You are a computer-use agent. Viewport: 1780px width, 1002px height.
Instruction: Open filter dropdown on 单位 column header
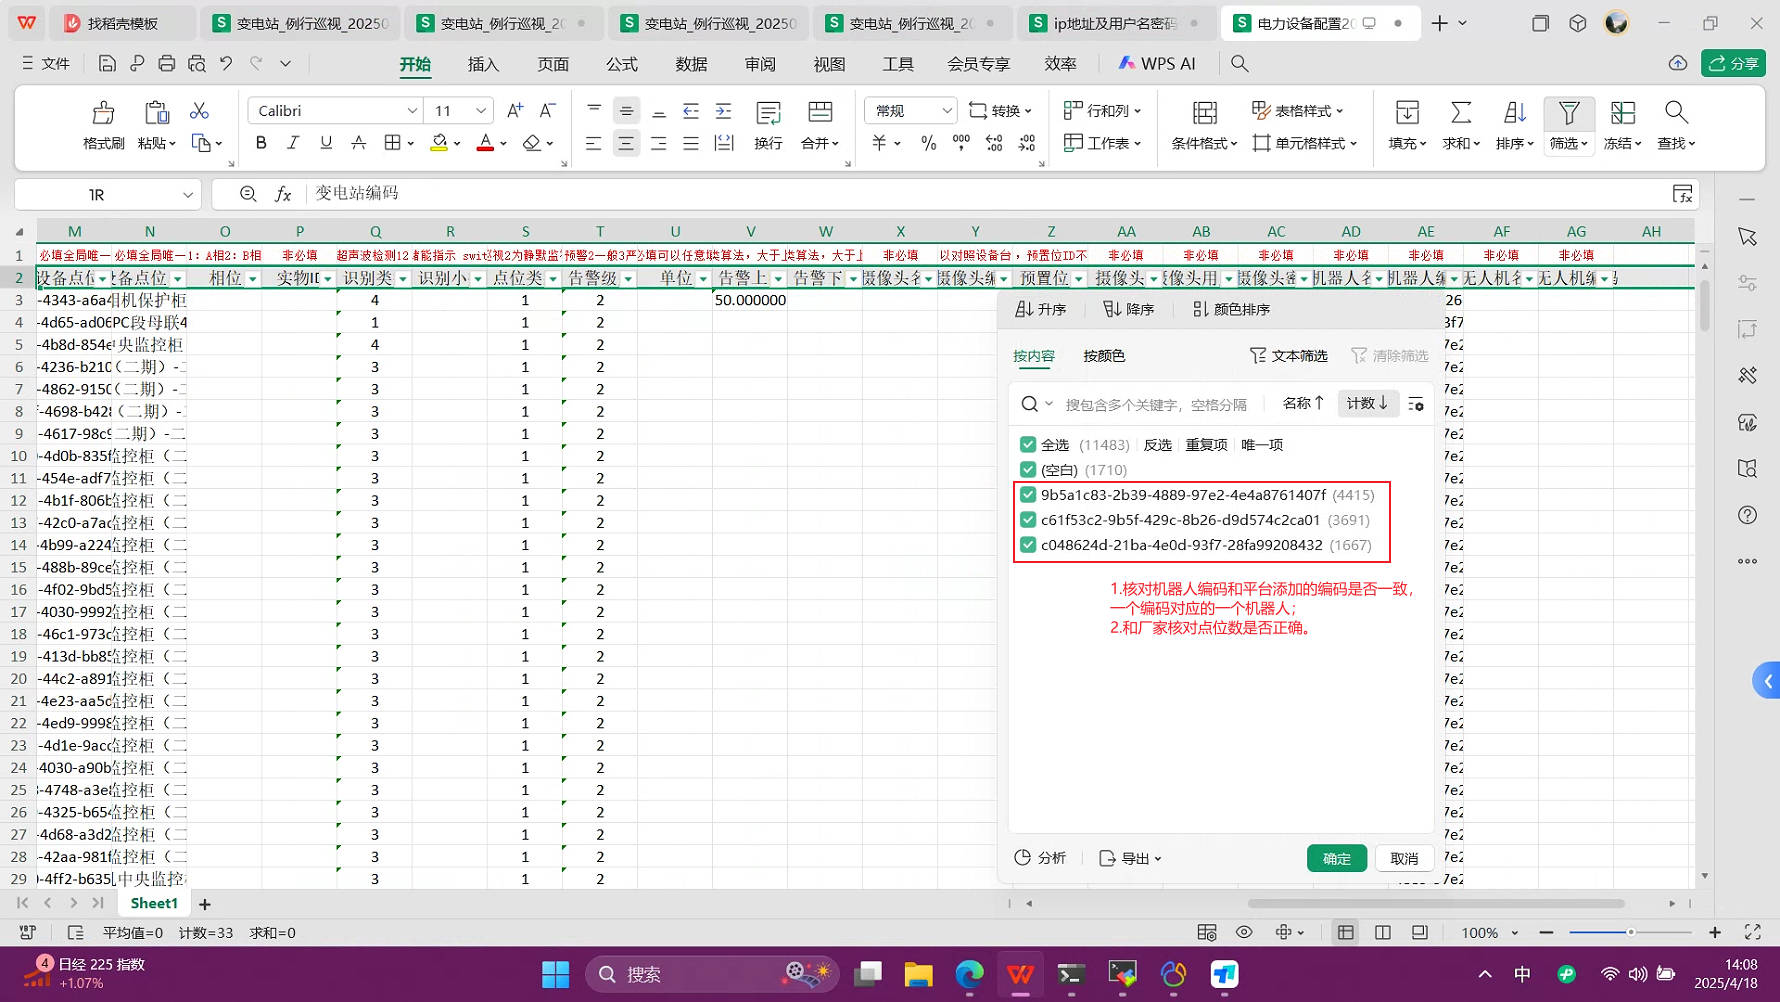(703, 279)
